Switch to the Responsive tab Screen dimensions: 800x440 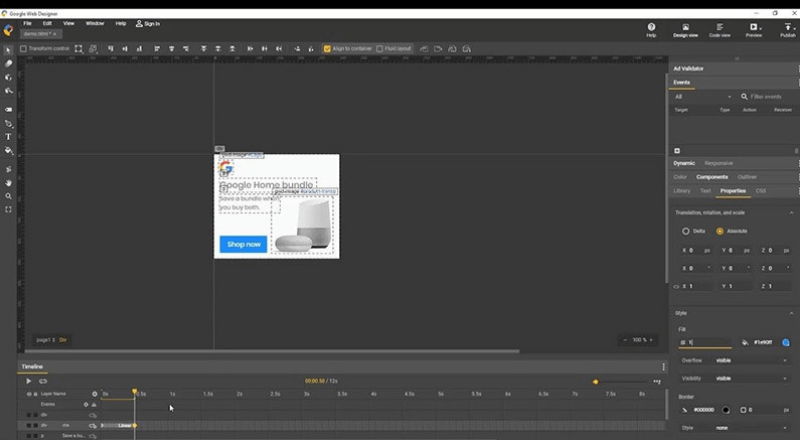coord(718,163)
